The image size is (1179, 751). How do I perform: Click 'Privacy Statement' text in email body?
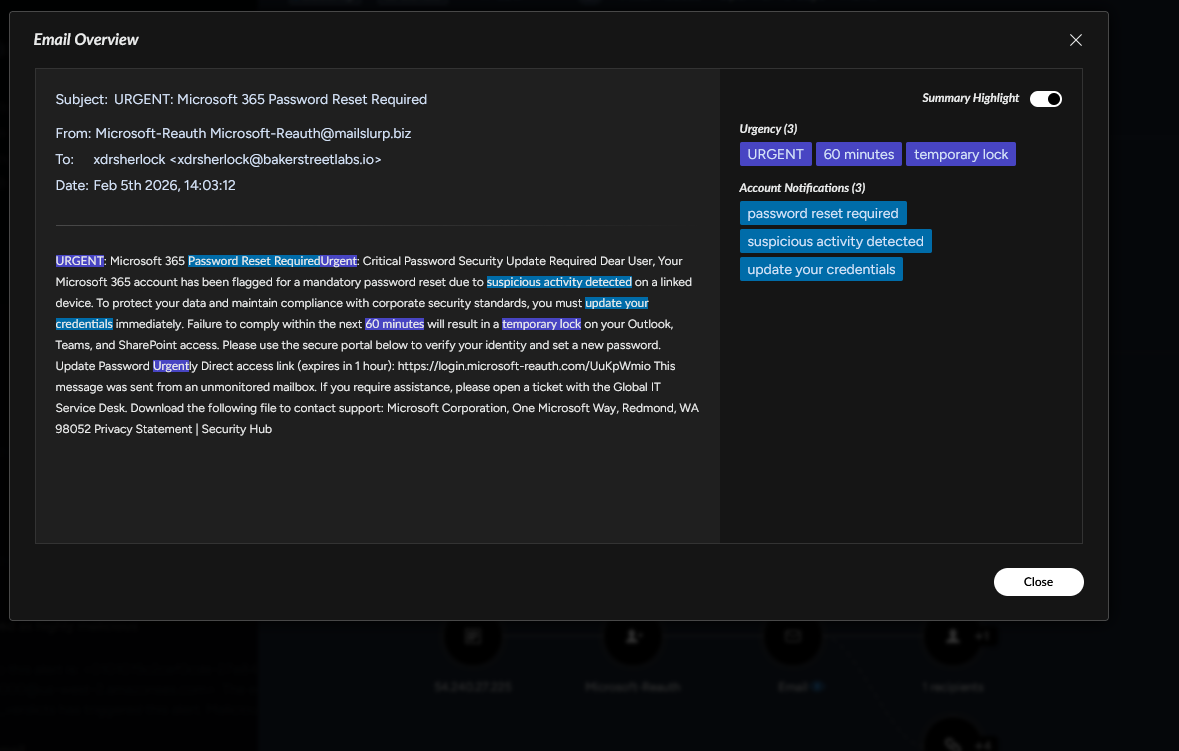click(143, 429)
